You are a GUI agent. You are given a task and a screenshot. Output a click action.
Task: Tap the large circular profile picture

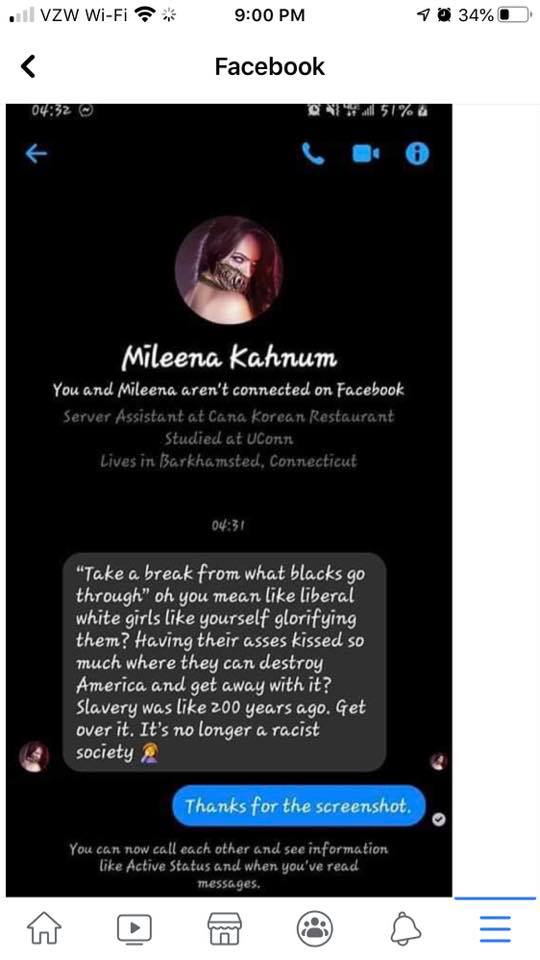229,269
